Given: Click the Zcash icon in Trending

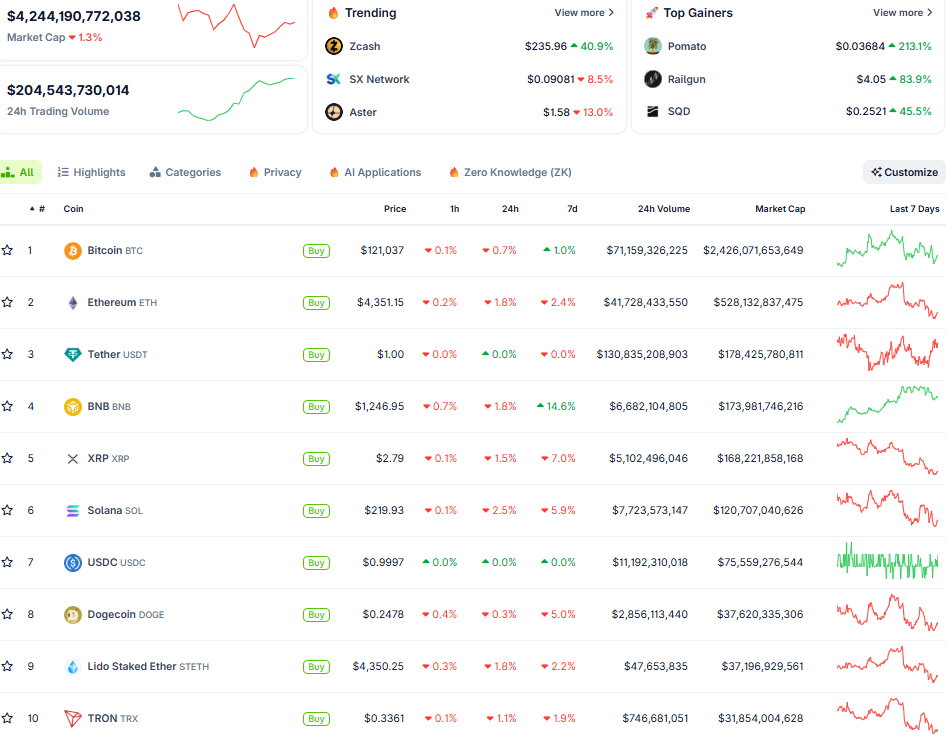Looking at the screenshot, I should [x=334, y=47].
